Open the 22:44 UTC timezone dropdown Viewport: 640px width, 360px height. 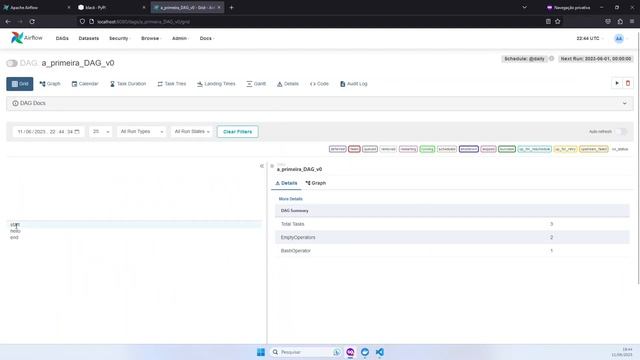590,38
